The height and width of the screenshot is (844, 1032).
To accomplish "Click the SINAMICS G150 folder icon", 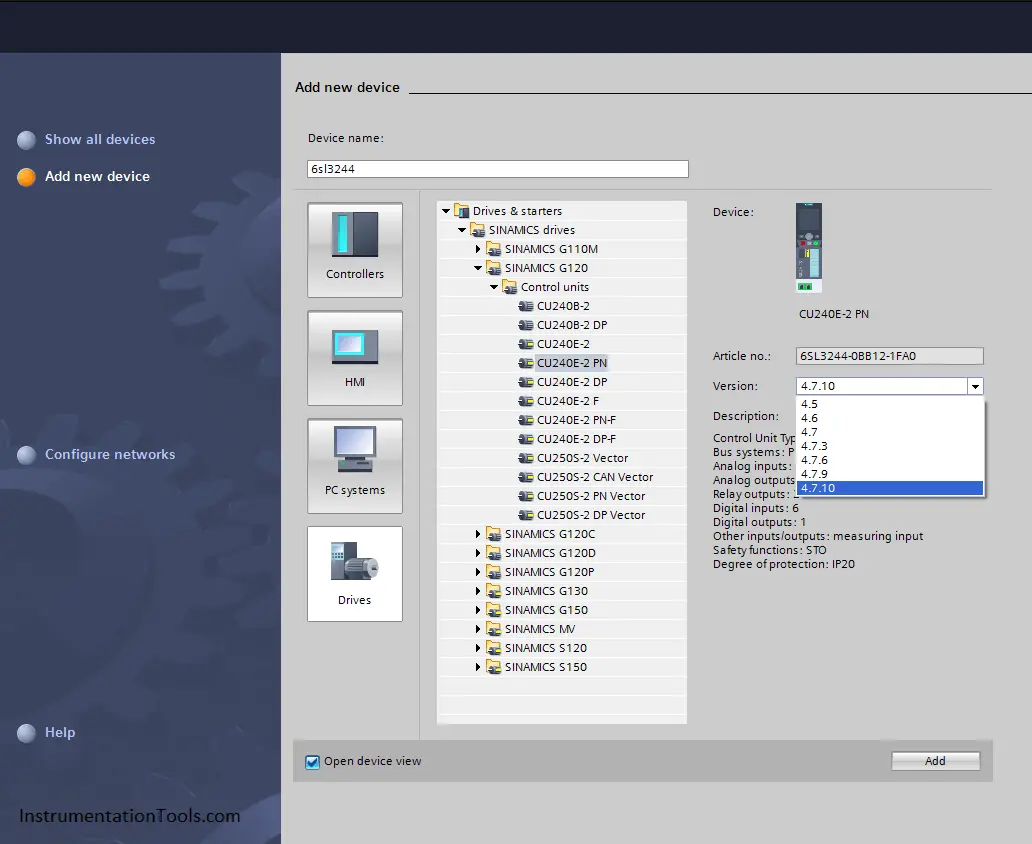I will click(494, 610).
